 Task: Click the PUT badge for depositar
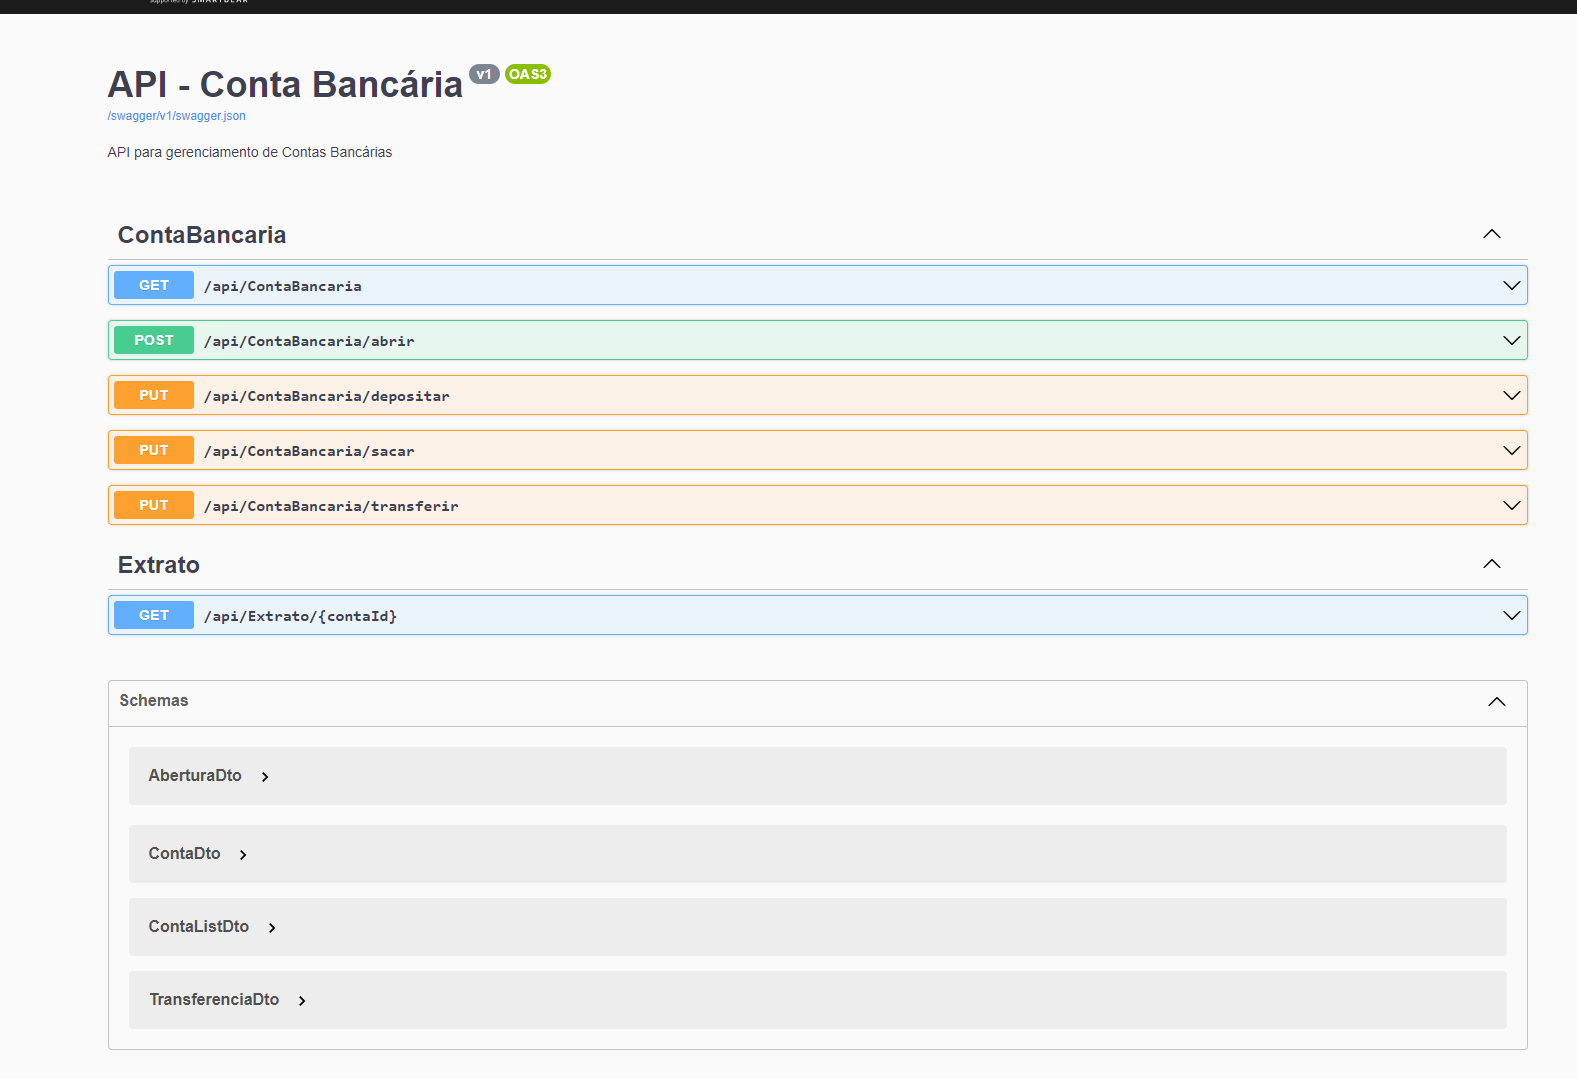click(x=154, y=395)
